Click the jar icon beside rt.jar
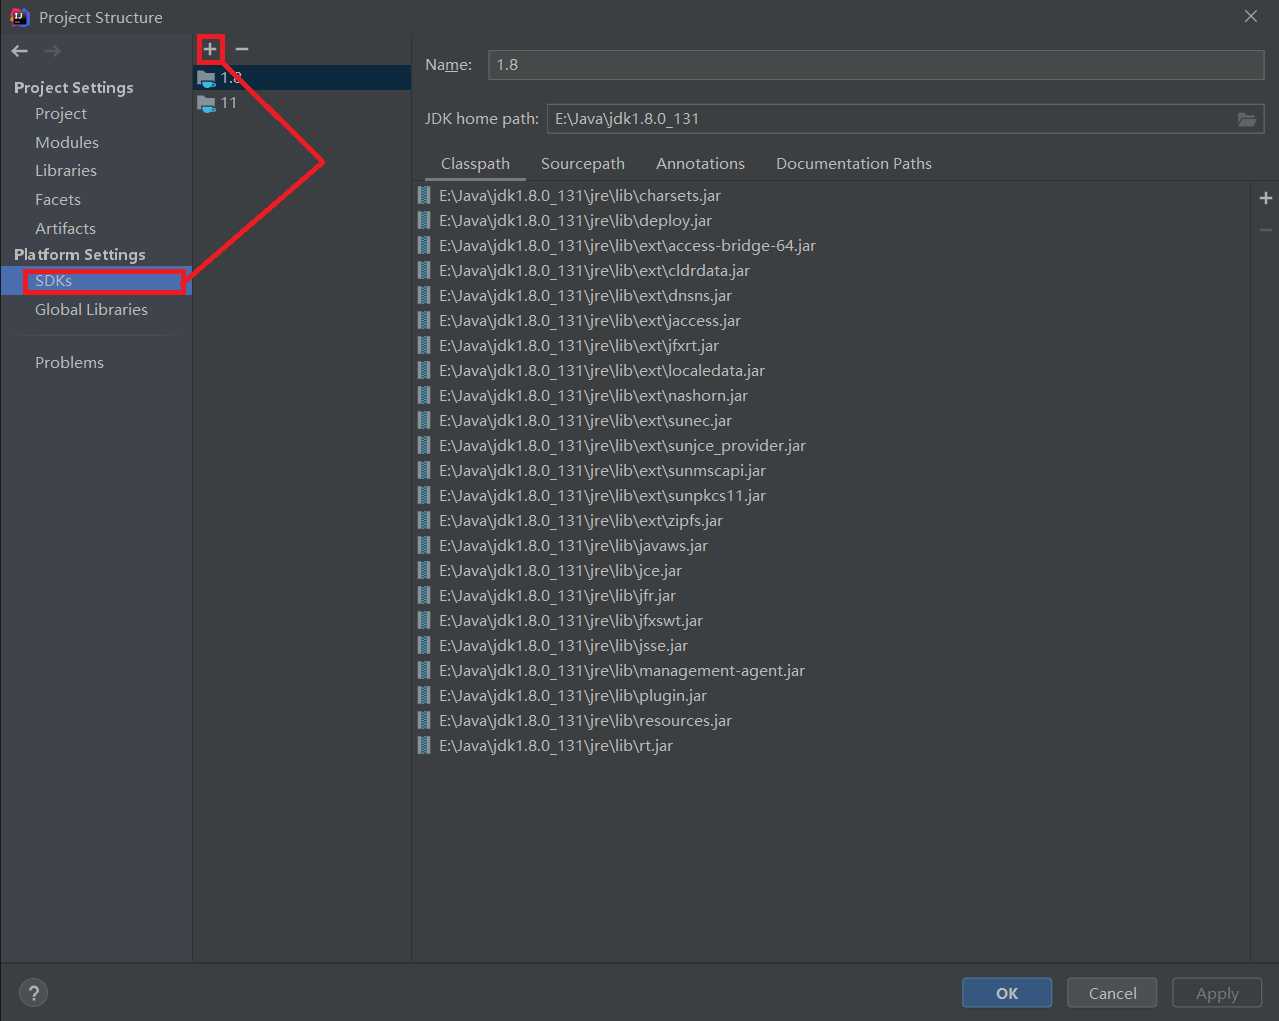 [424, 746]
